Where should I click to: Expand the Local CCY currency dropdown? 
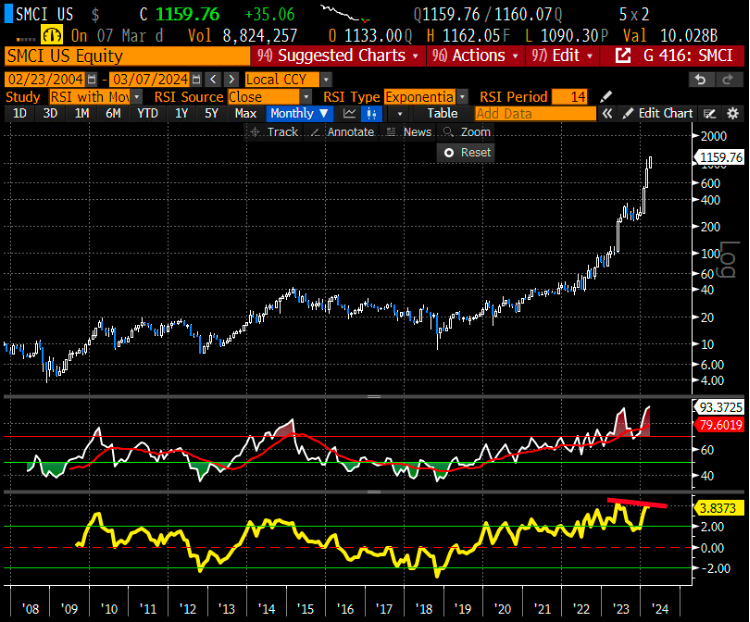326,79
